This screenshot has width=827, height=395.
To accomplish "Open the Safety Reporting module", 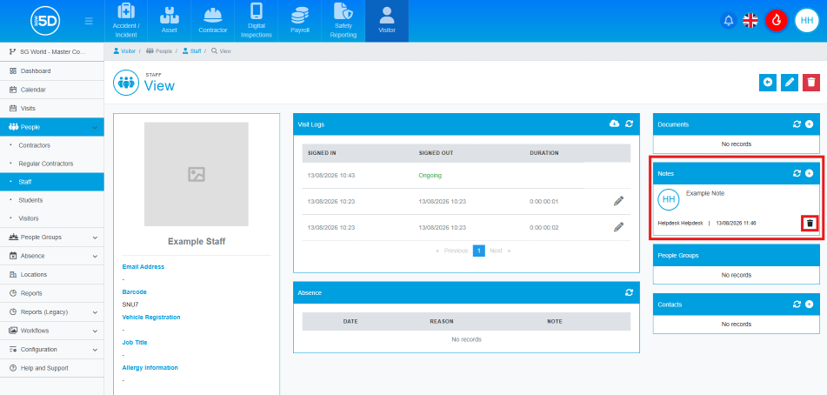I will (x=343, y=21).
